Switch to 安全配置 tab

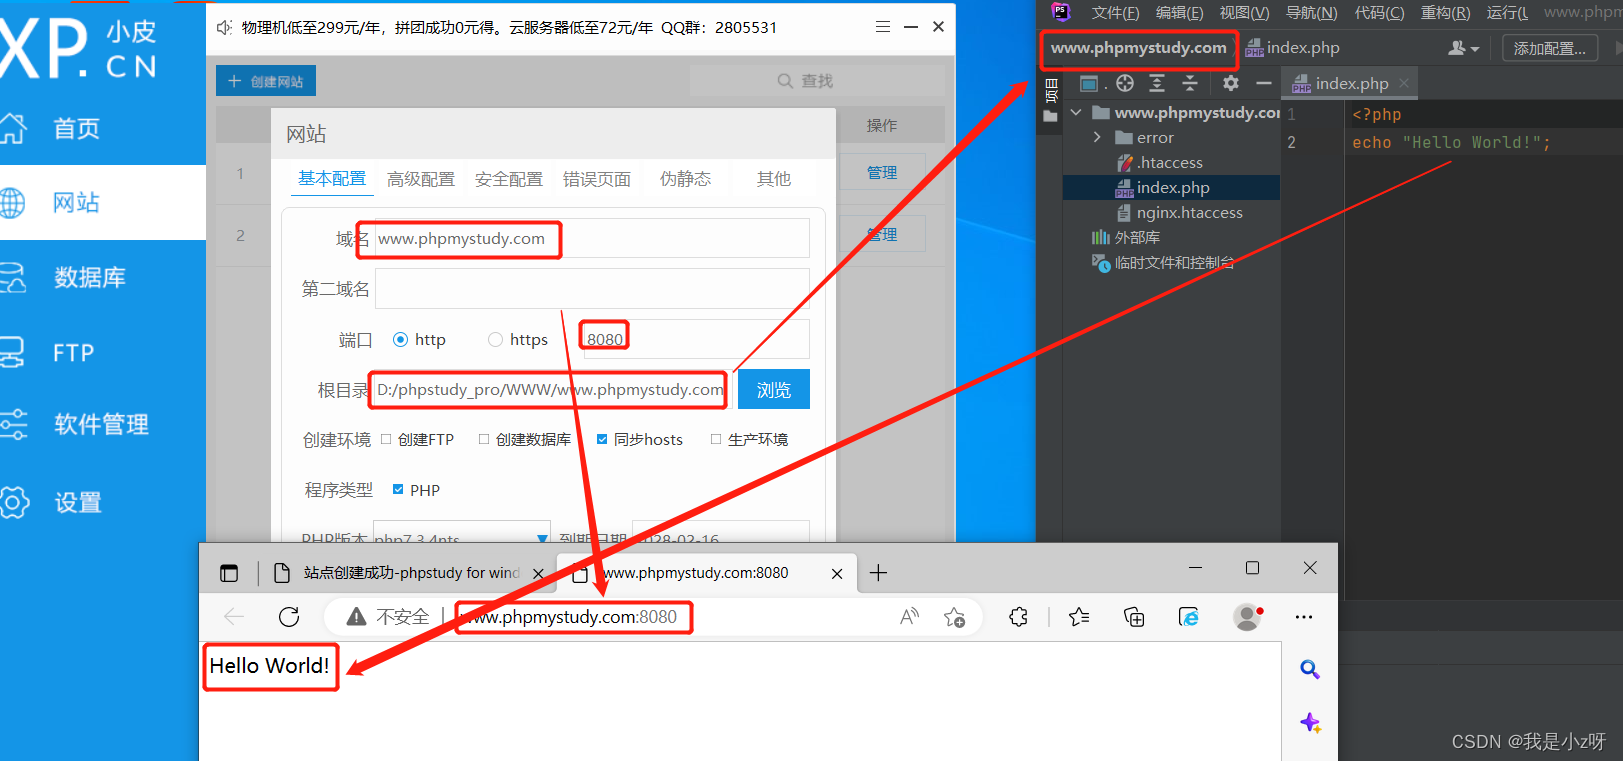click(x=509, y=179)
